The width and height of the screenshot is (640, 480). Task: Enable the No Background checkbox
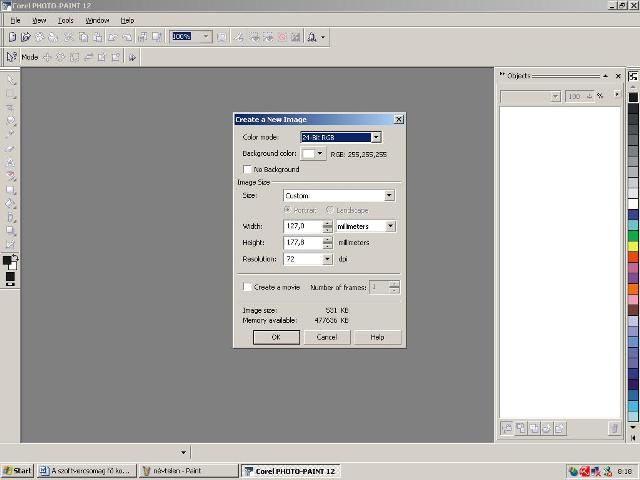click(x=247, y=170)
